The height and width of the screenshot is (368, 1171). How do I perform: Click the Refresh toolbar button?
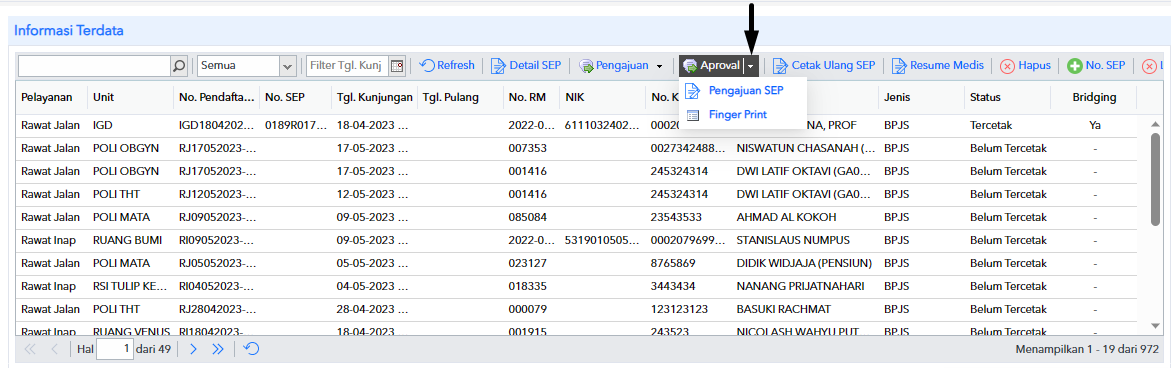[447, 66]
